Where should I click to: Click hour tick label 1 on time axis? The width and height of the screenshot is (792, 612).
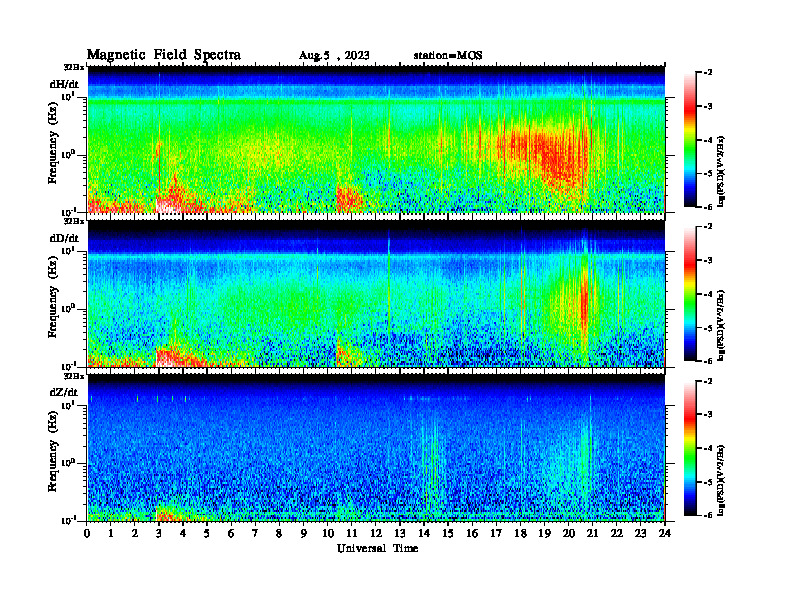111,533
